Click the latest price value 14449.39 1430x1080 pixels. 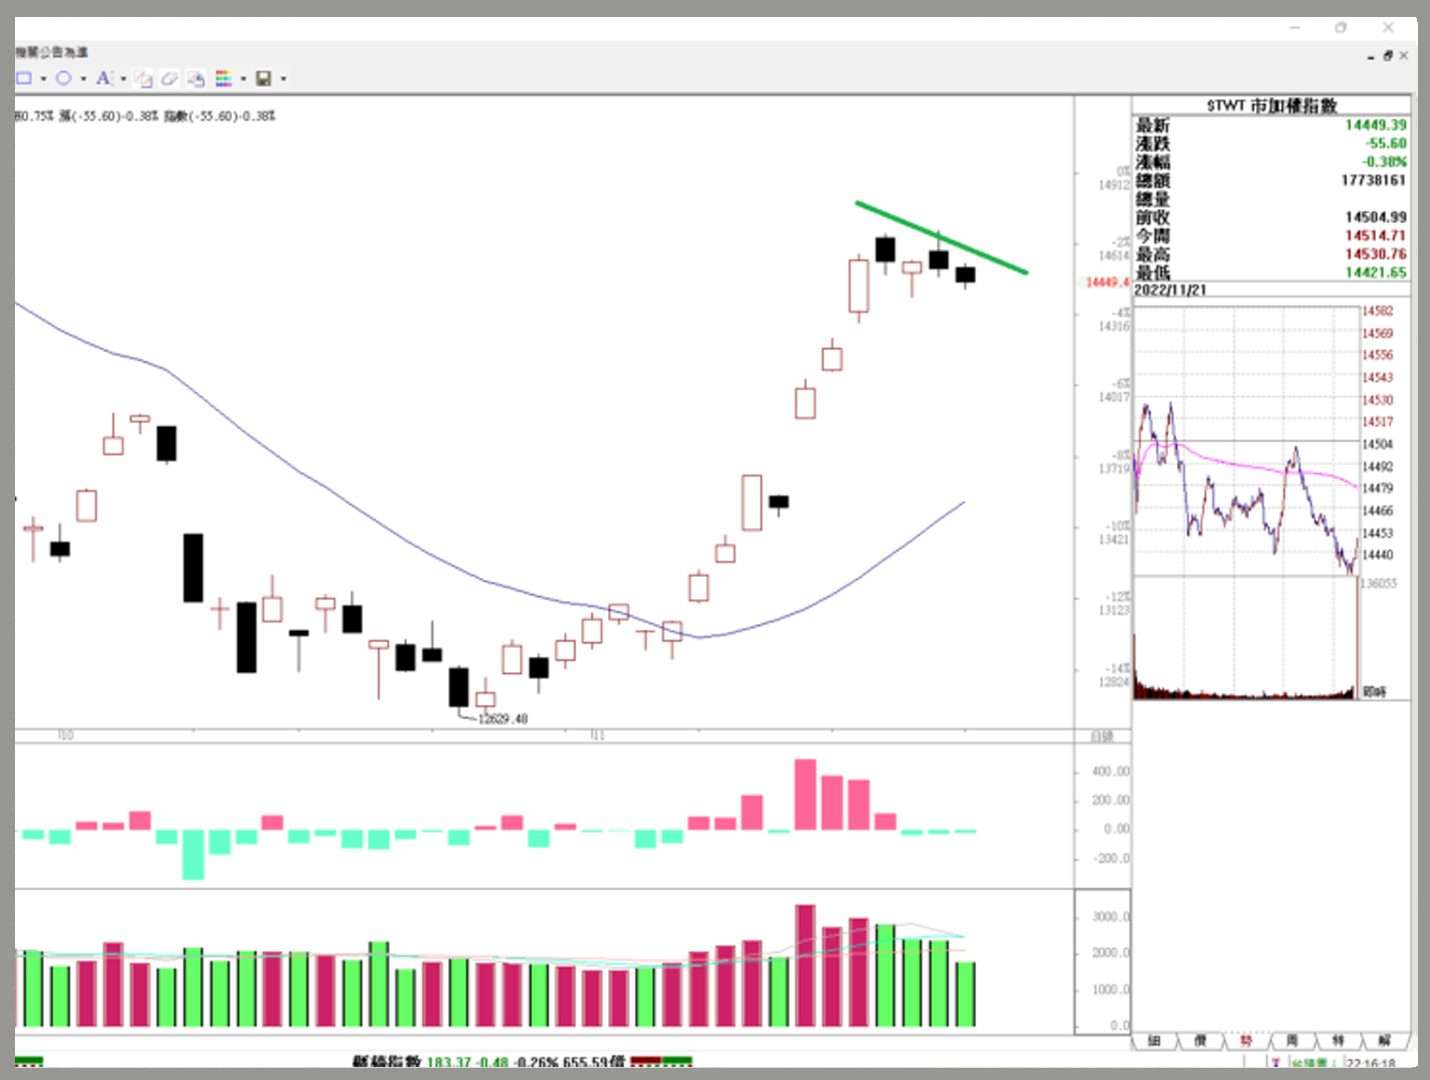click(1375, 125)
